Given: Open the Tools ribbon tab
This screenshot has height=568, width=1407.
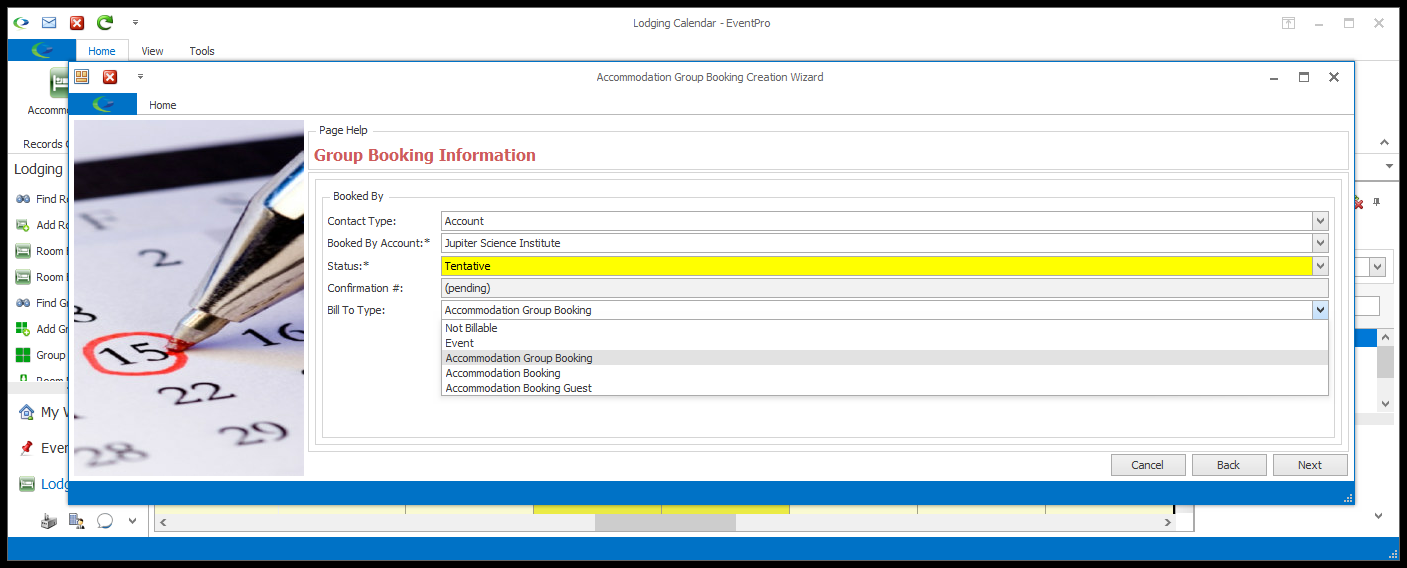Looking at the screenshot, I should [x=202, y=51].
